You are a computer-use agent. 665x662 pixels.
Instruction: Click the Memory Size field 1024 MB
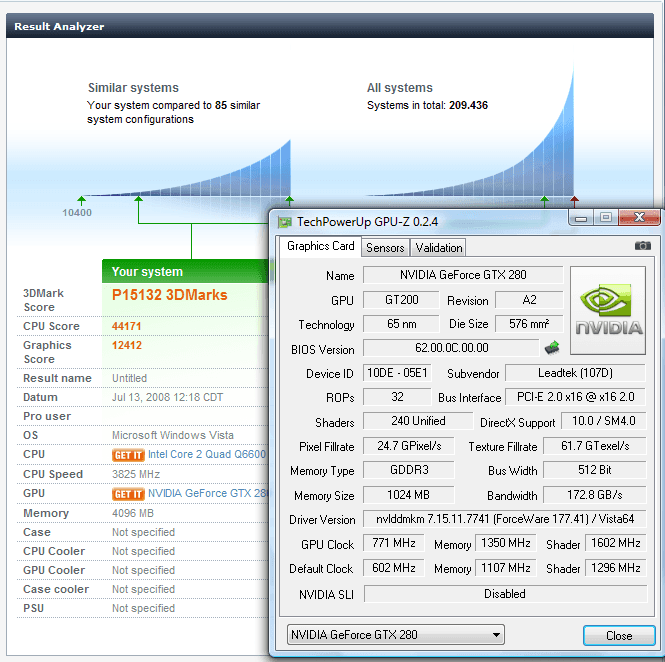pos(408,494)
